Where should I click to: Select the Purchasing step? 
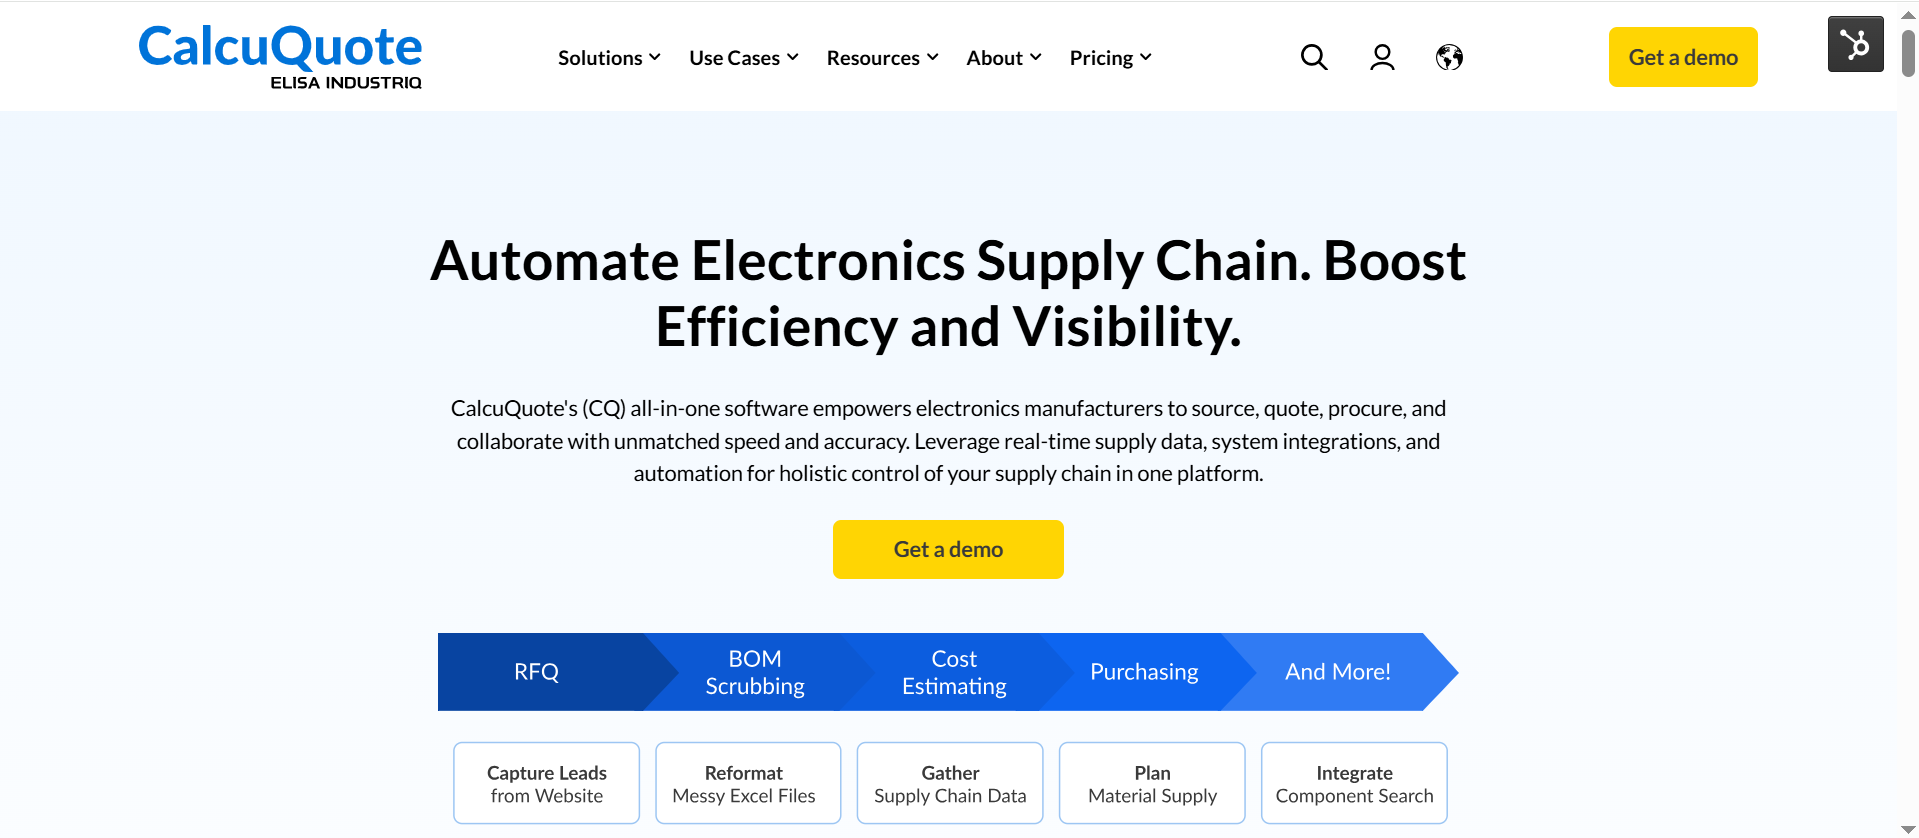click(x=1144, y=672)
